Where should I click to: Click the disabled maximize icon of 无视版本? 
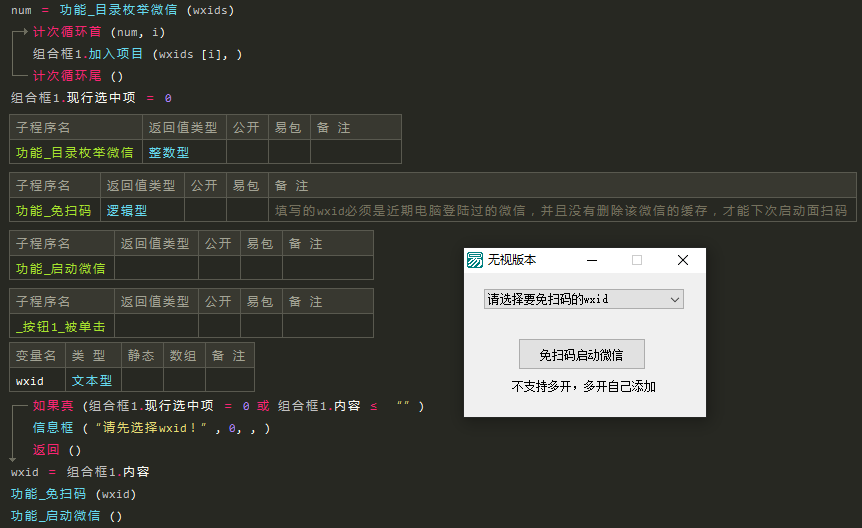click(x=637, y=260)
